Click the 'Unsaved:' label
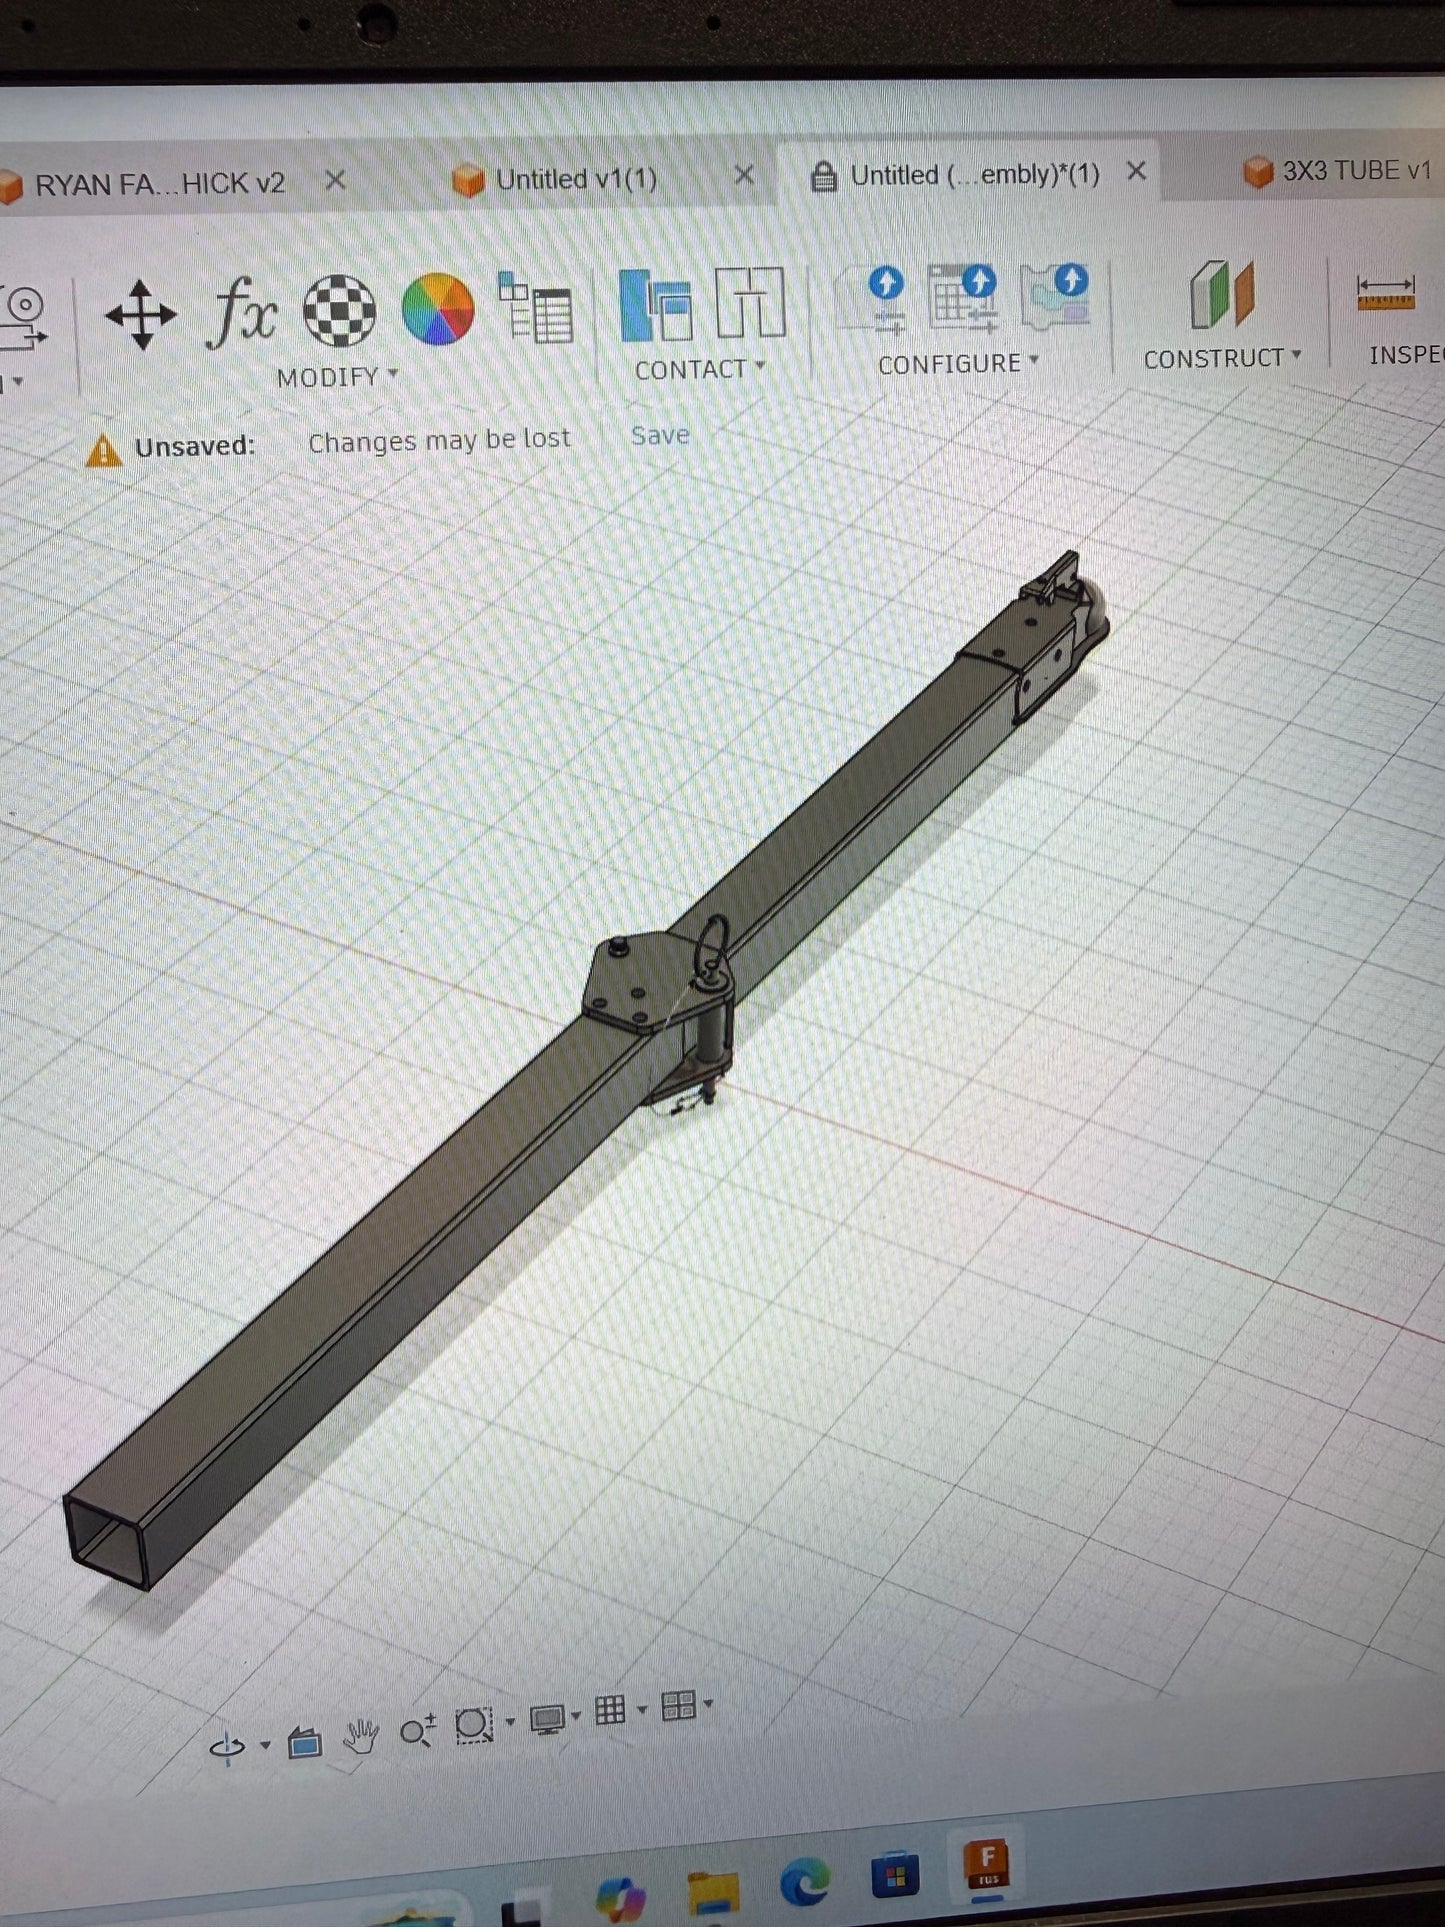 (x=195, y=446)
